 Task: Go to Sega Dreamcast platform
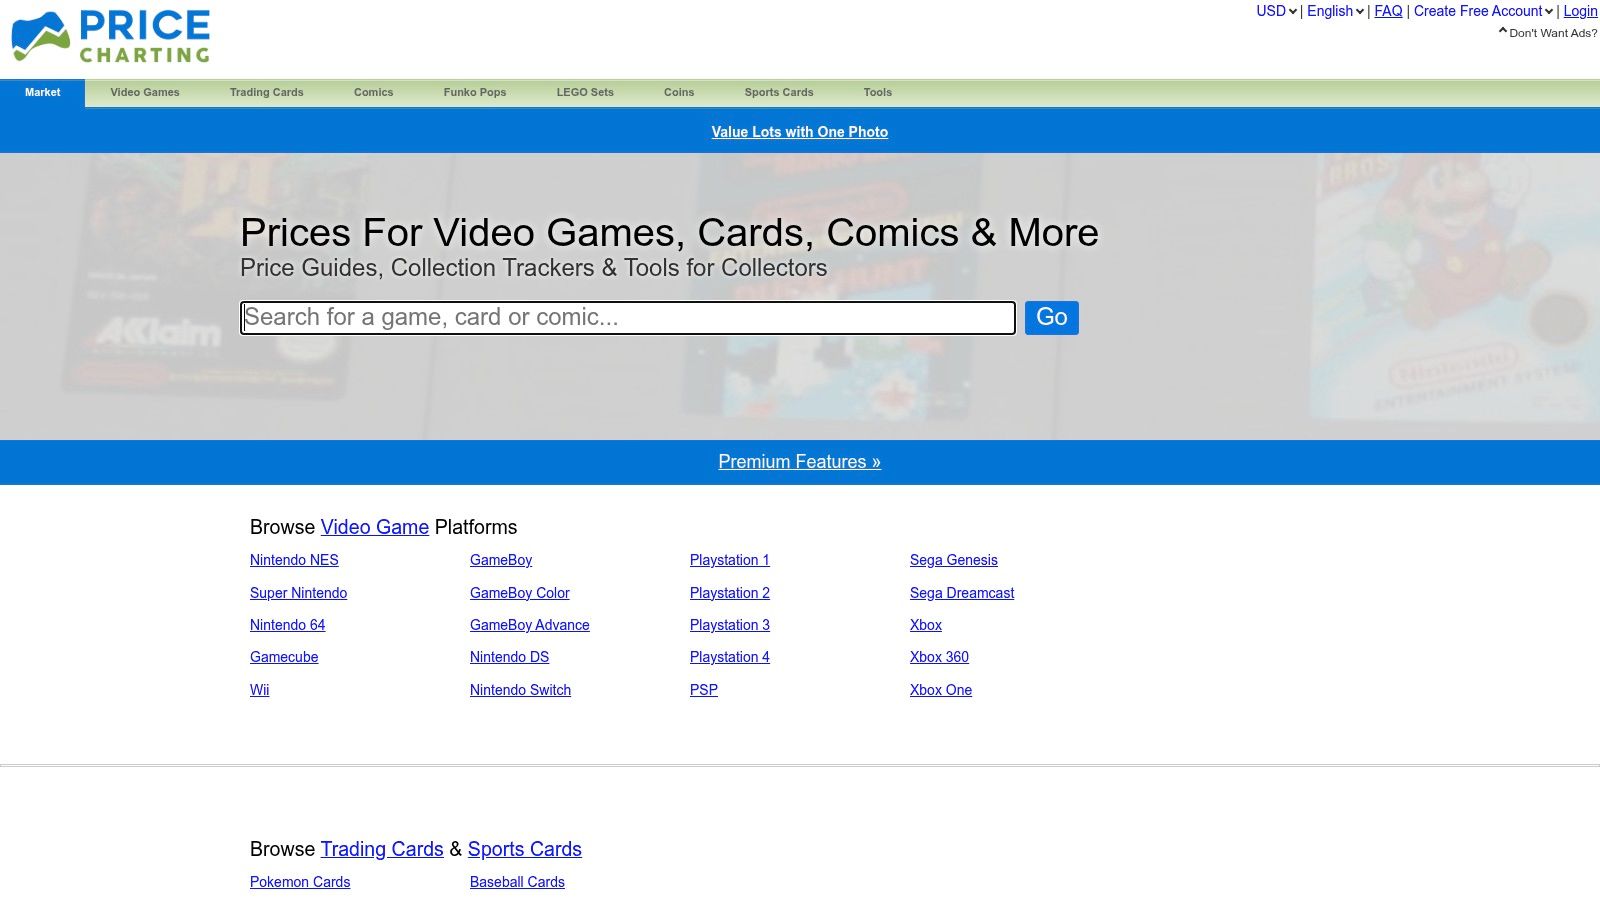pos(962,593)
